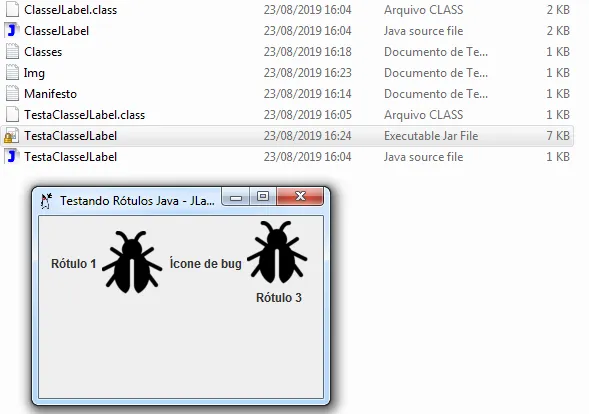Click the ClasseJLabel Java source file icon
This screenshot has height=414, width=589.
[x=12, y=31]
